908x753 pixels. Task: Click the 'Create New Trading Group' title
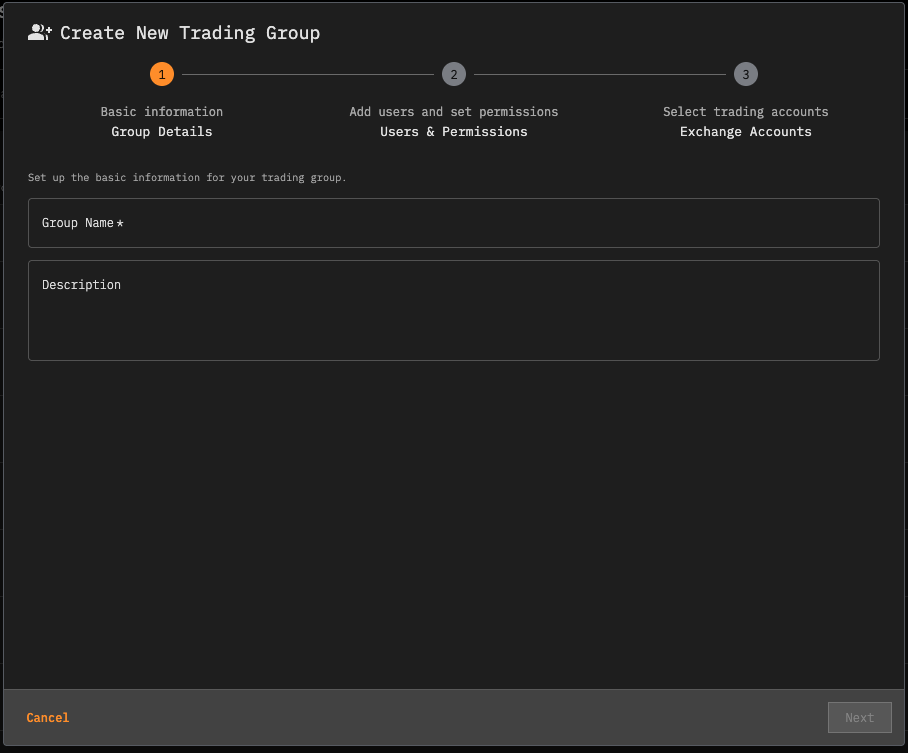190,33
